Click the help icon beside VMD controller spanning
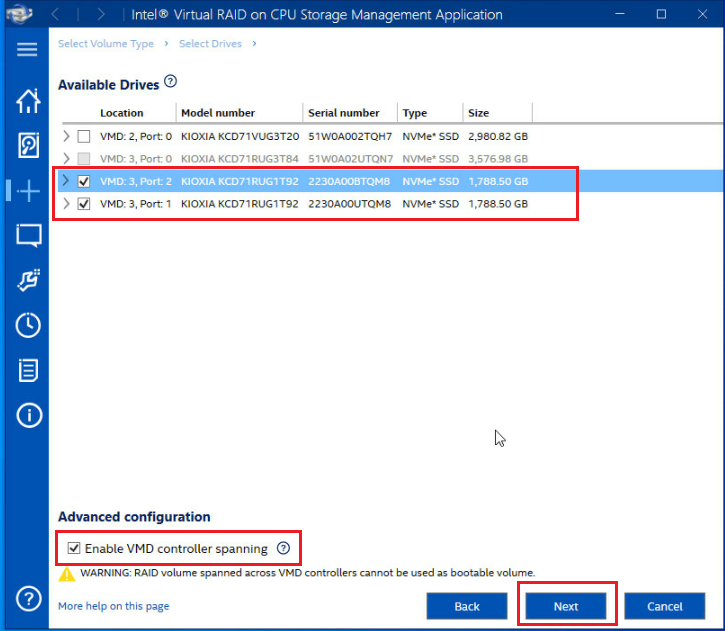The height and width of the screenshot is (631, 725). [x=283, y=548]
